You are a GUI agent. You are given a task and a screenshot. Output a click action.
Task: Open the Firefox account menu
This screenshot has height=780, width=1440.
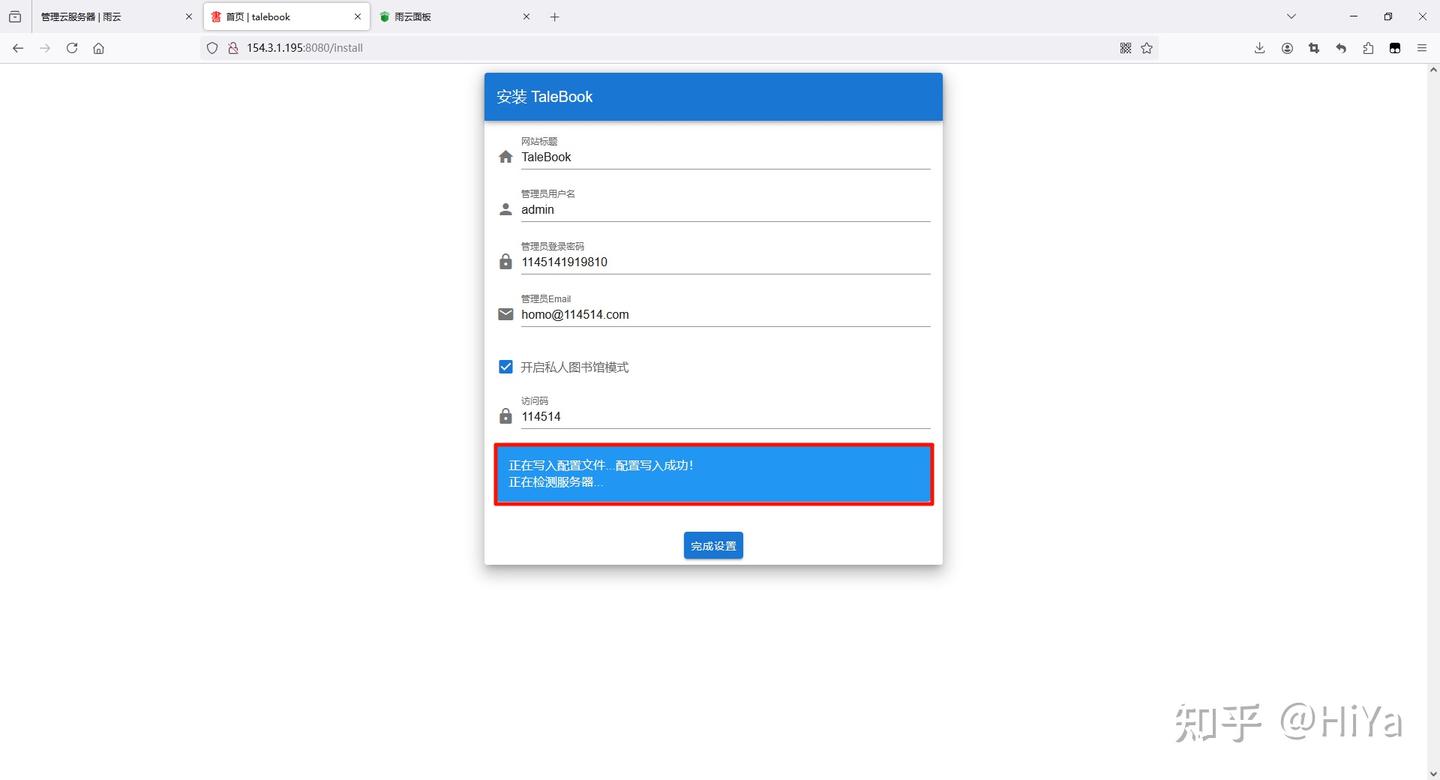1287,48
